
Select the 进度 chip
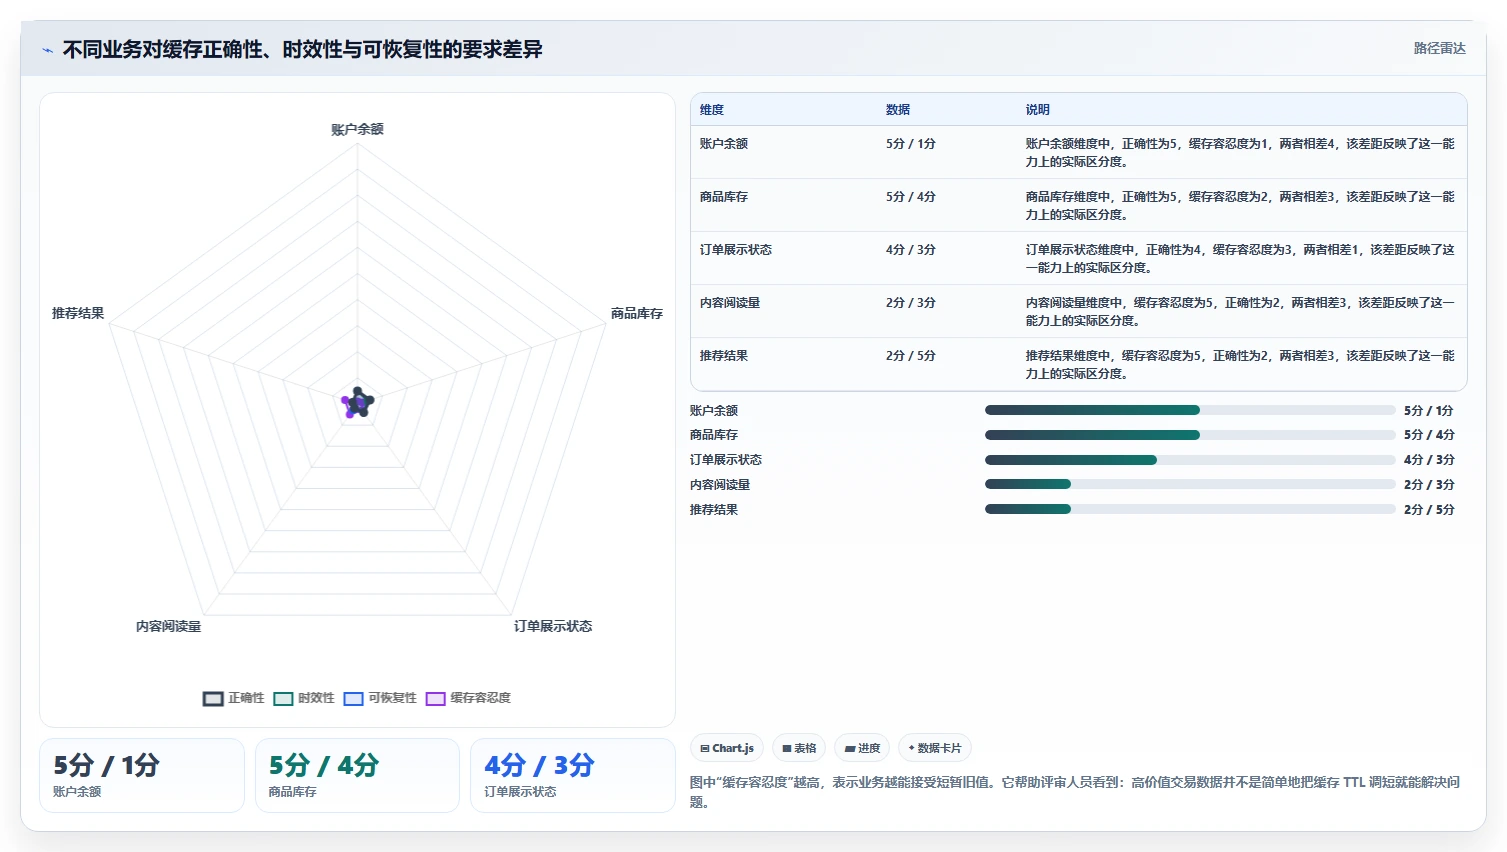[862, 748]
